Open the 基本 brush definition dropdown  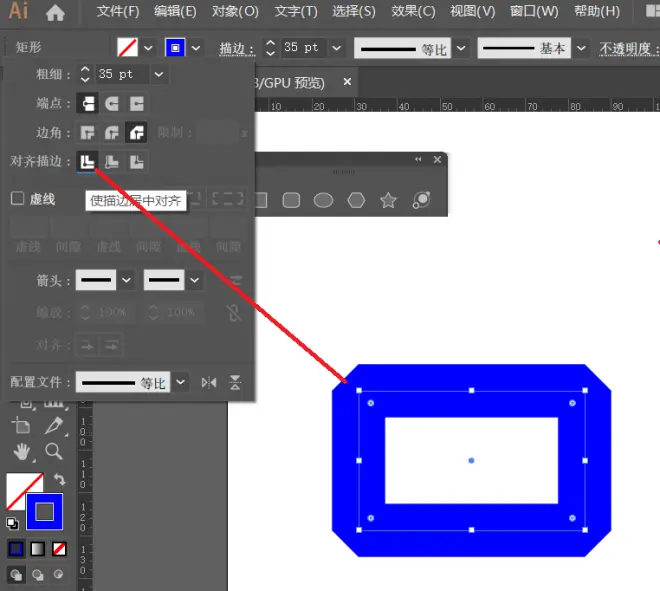coord(581,48)
